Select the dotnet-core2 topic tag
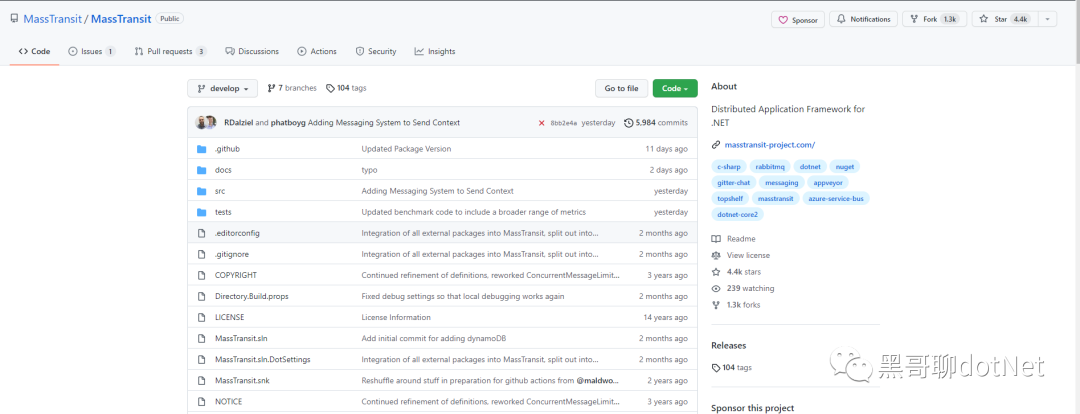The width and height of the screenshot is (1080, 414). (737, 214)
